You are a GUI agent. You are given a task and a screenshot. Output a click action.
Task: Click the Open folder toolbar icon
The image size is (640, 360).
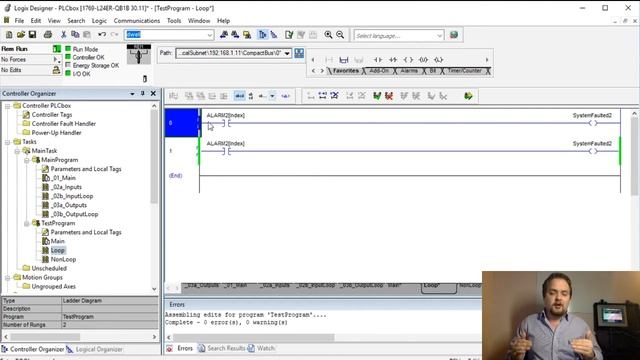20,35
